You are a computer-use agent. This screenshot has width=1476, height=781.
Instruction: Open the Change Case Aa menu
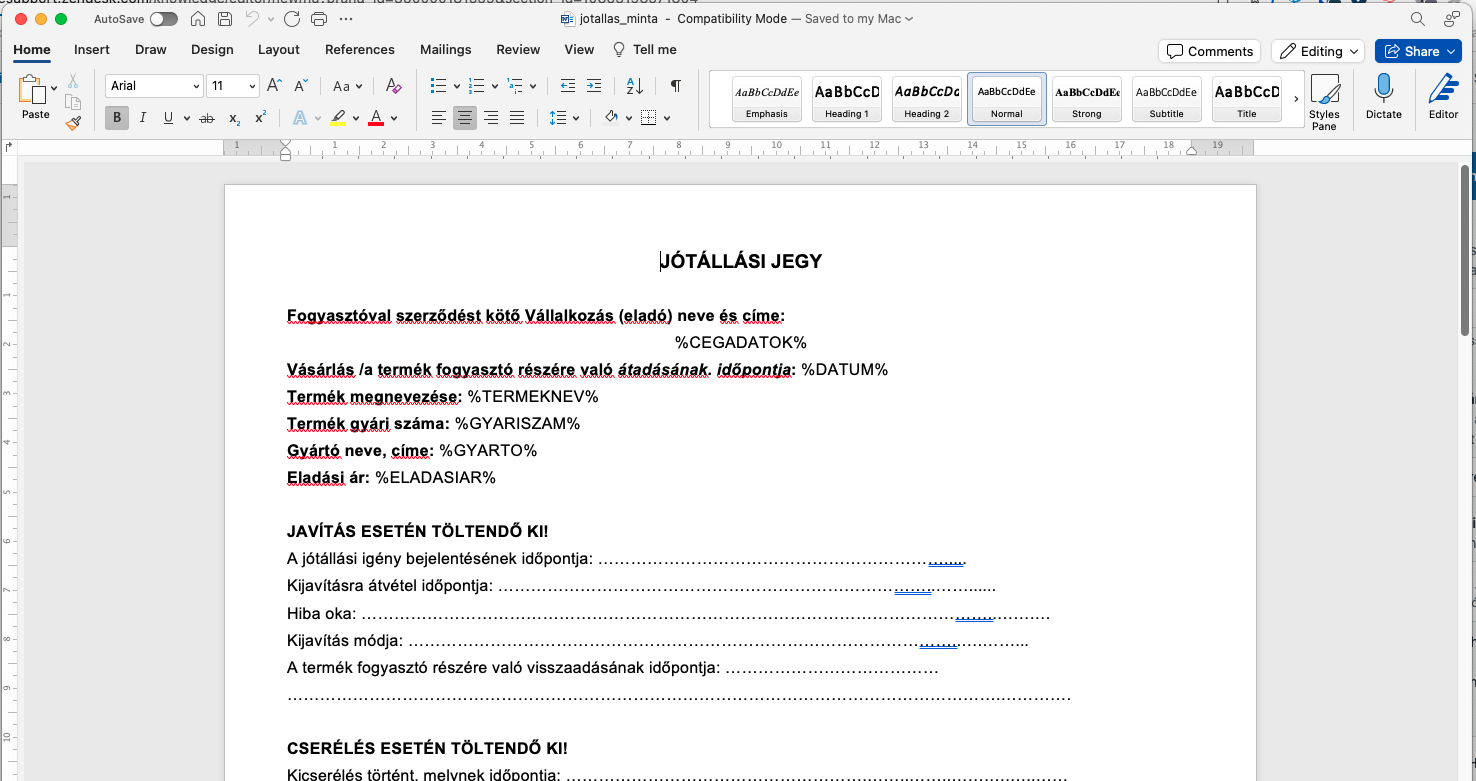pos(347,86)
